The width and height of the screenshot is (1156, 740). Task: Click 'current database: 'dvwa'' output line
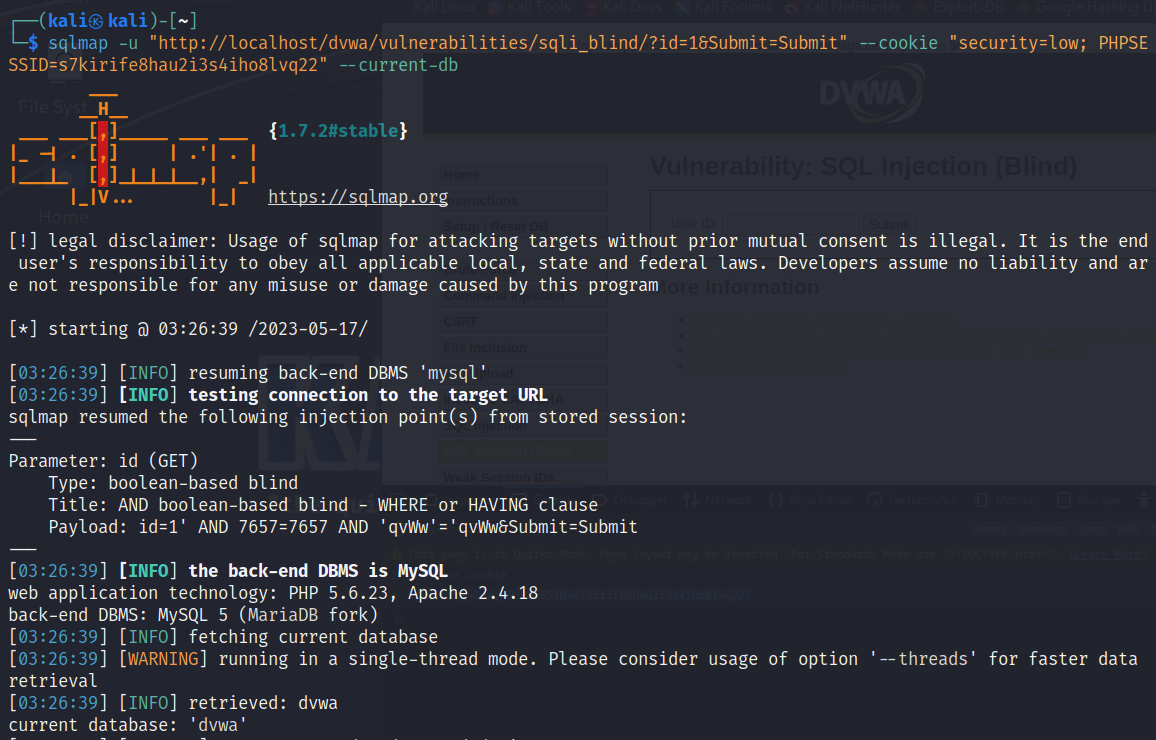[128, 725]
